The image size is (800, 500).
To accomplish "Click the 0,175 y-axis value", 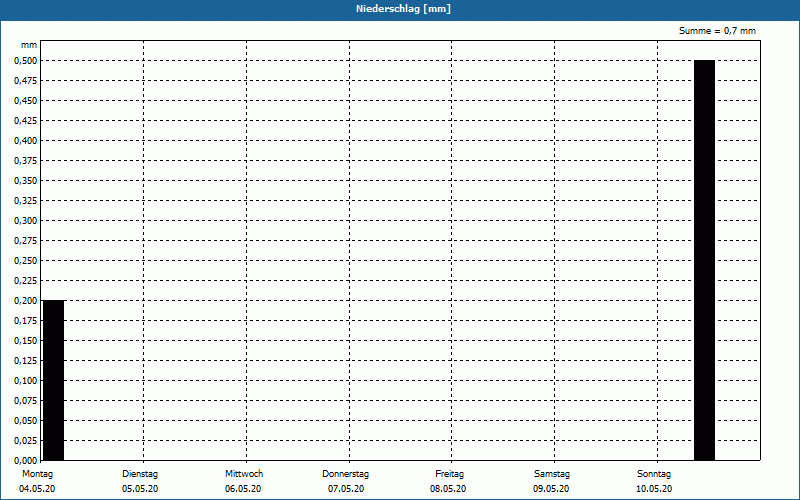I will click(x=26, y=320).
